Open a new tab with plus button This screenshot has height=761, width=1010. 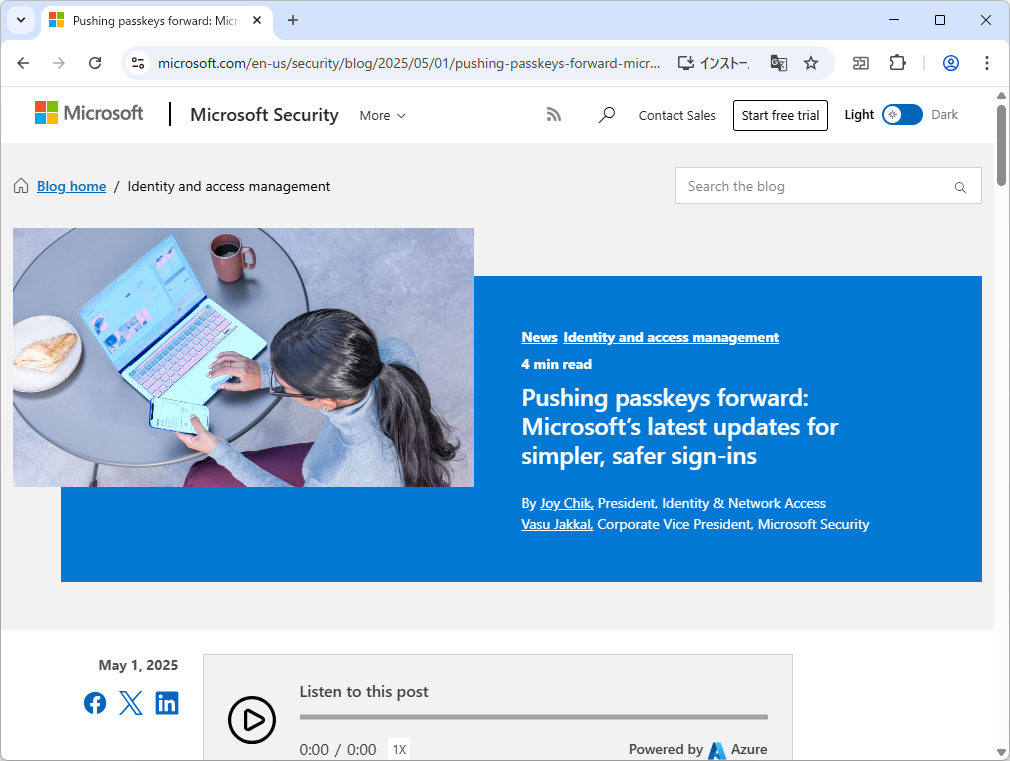coord(292,21)
